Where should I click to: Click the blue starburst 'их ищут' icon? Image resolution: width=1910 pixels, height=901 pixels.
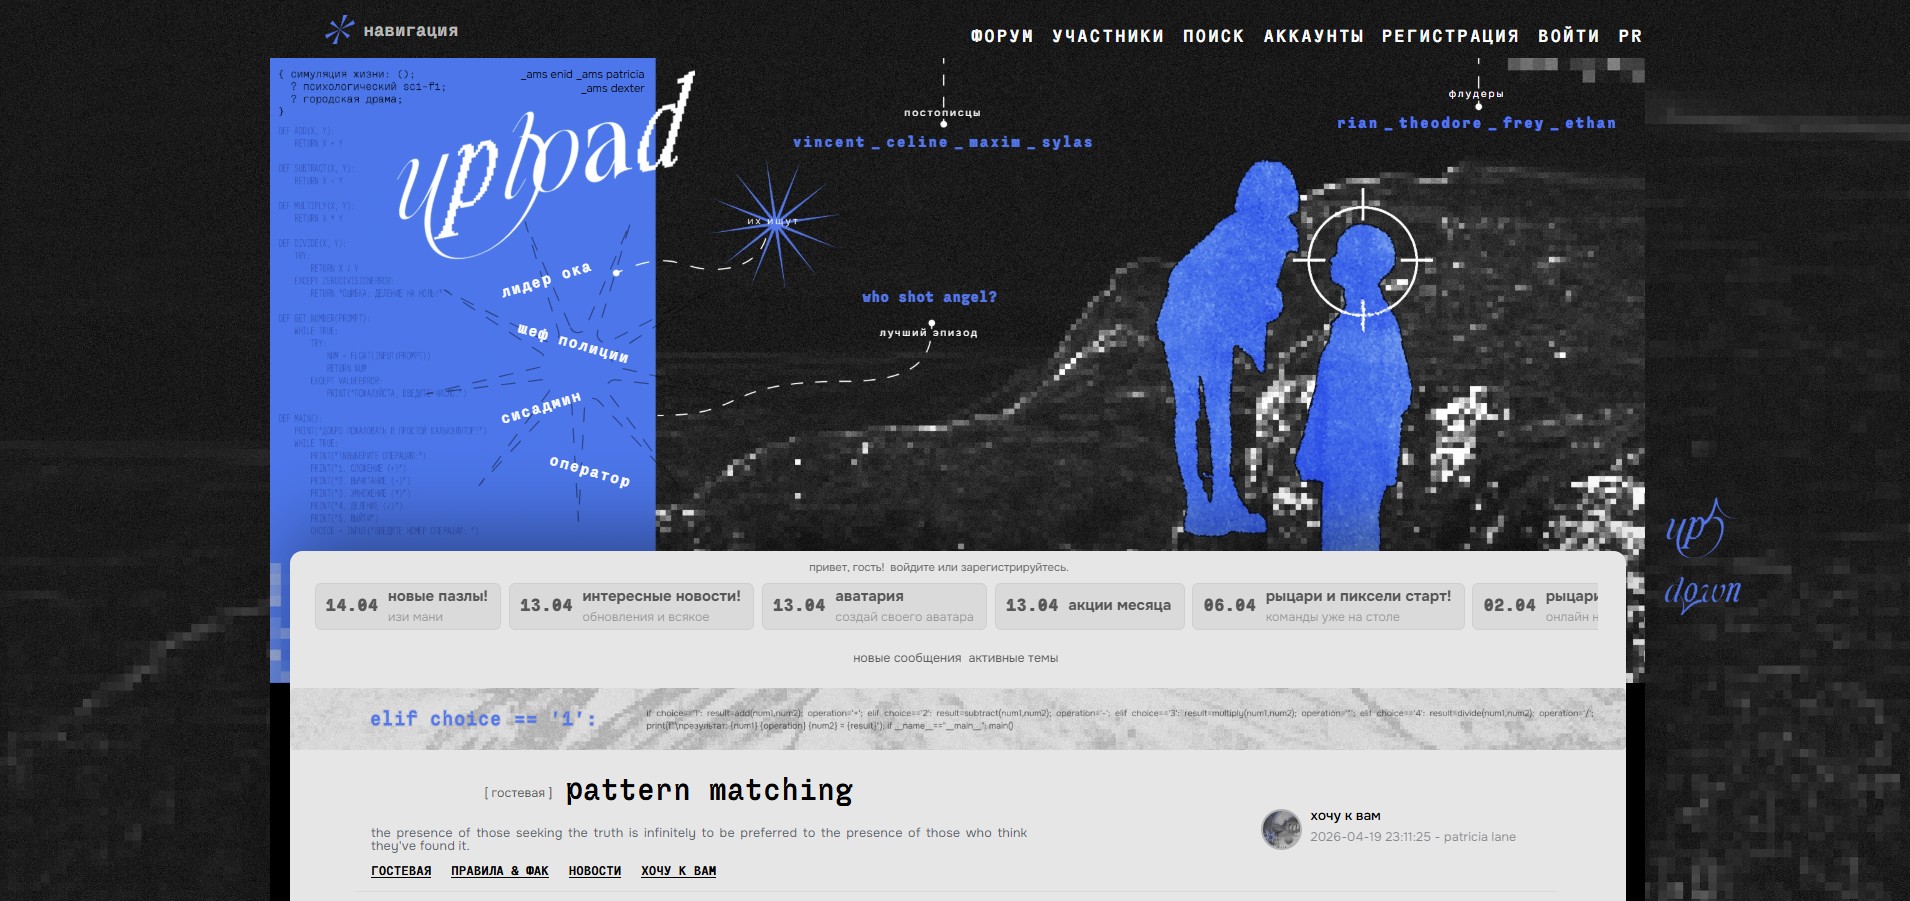773,222
